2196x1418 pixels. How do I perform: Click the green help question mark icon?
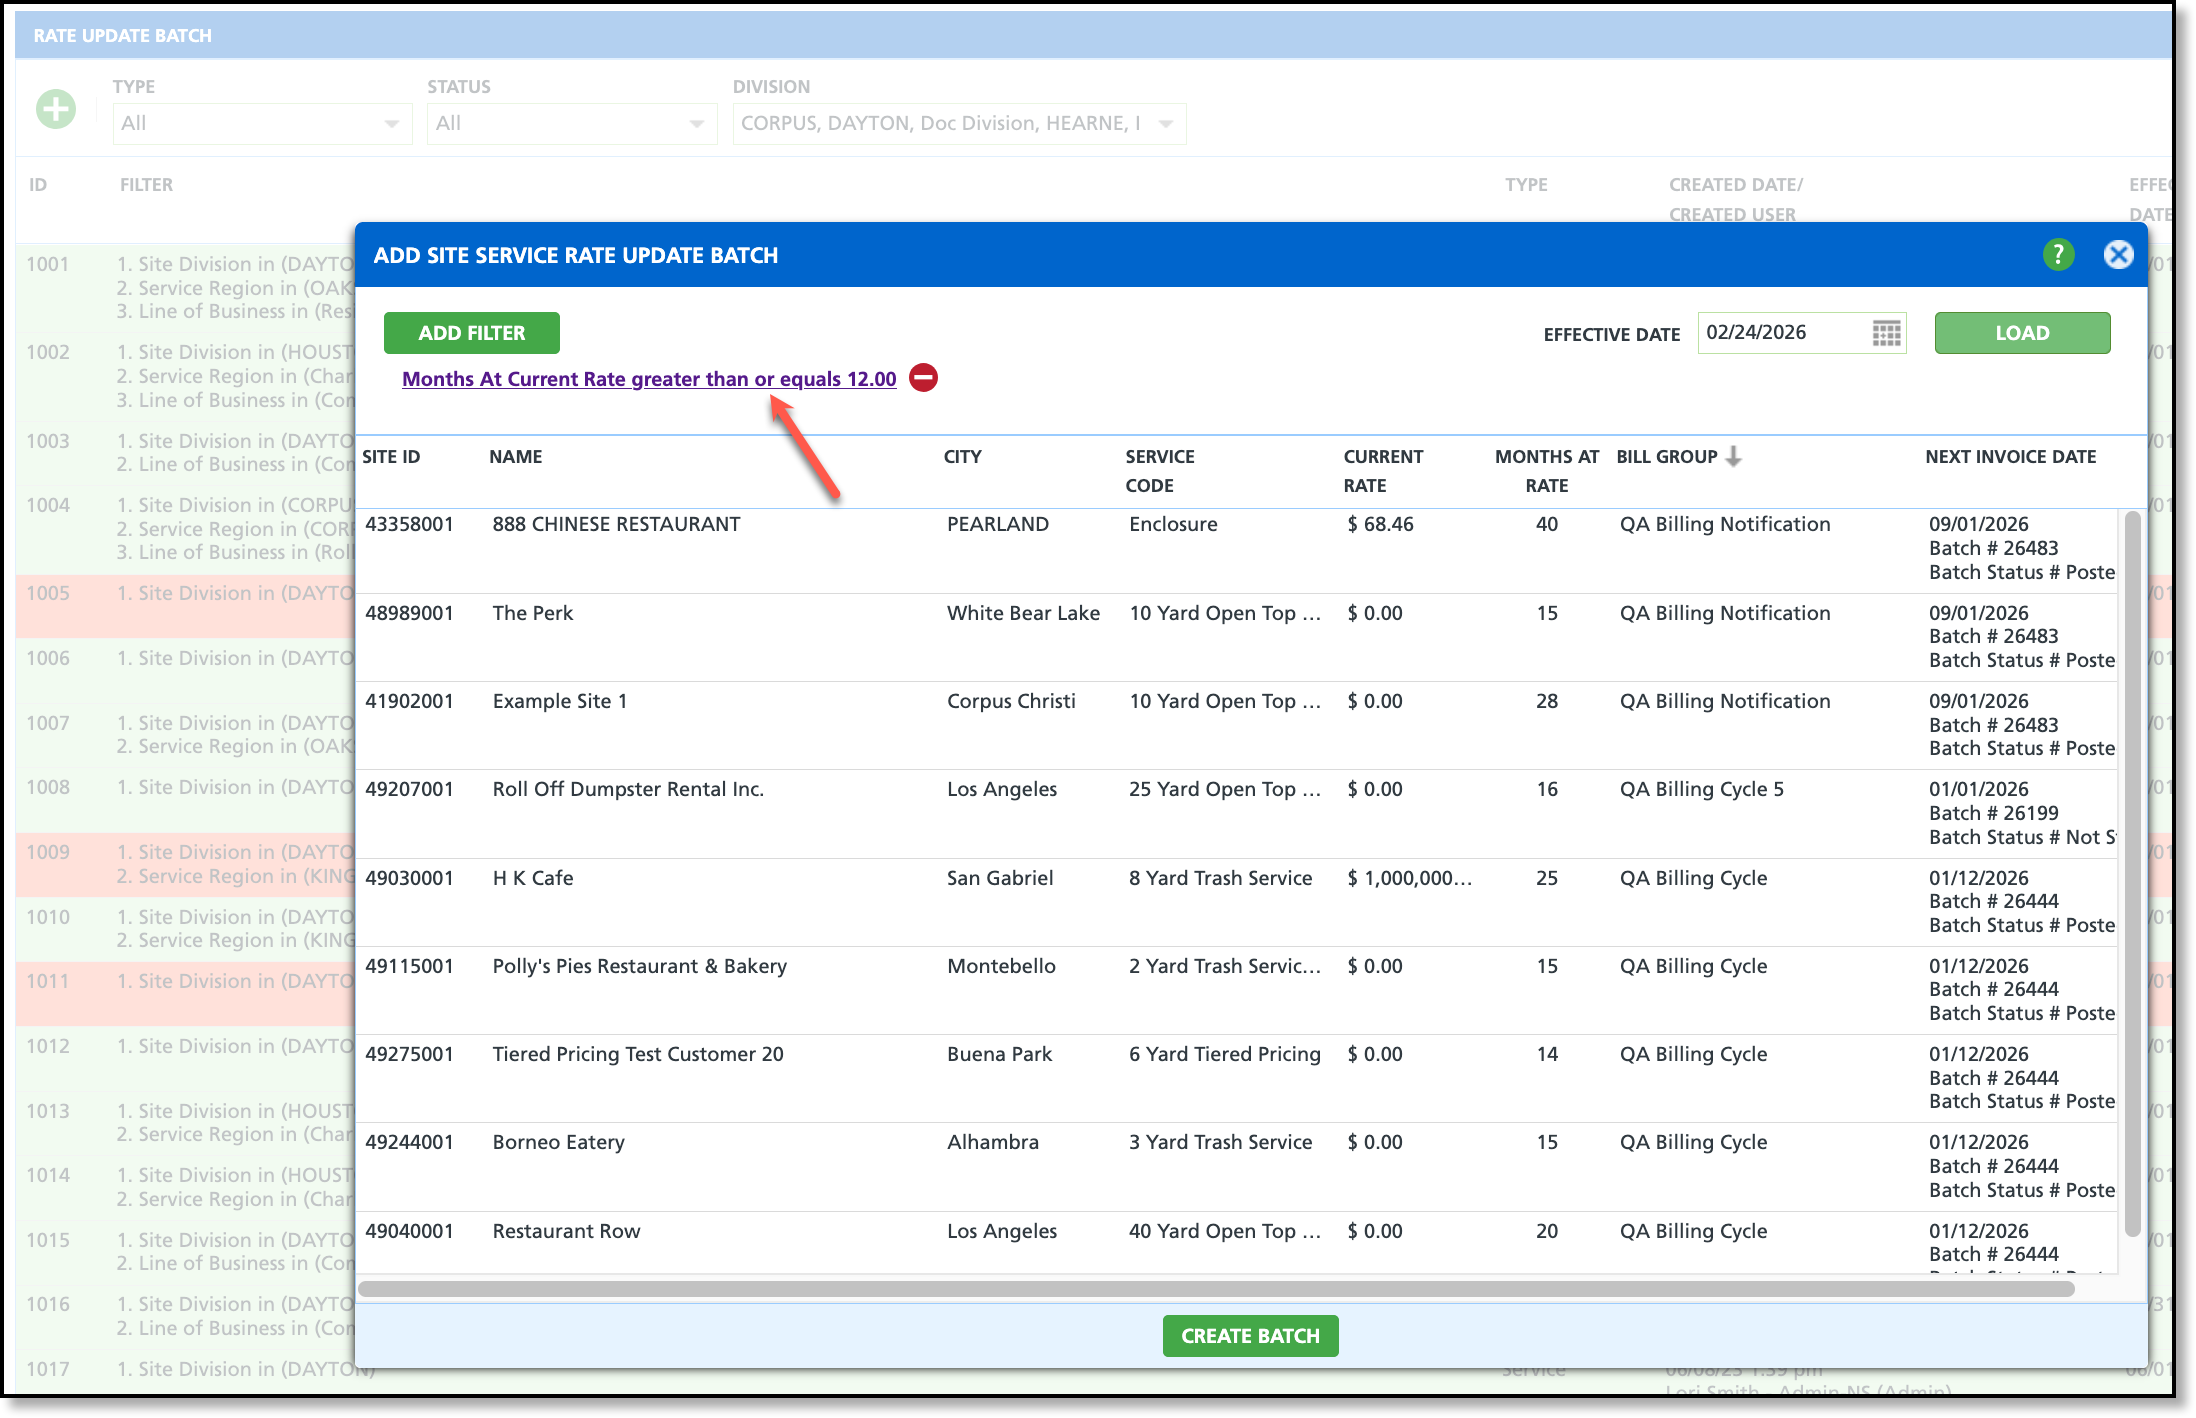coord(2057,255)
